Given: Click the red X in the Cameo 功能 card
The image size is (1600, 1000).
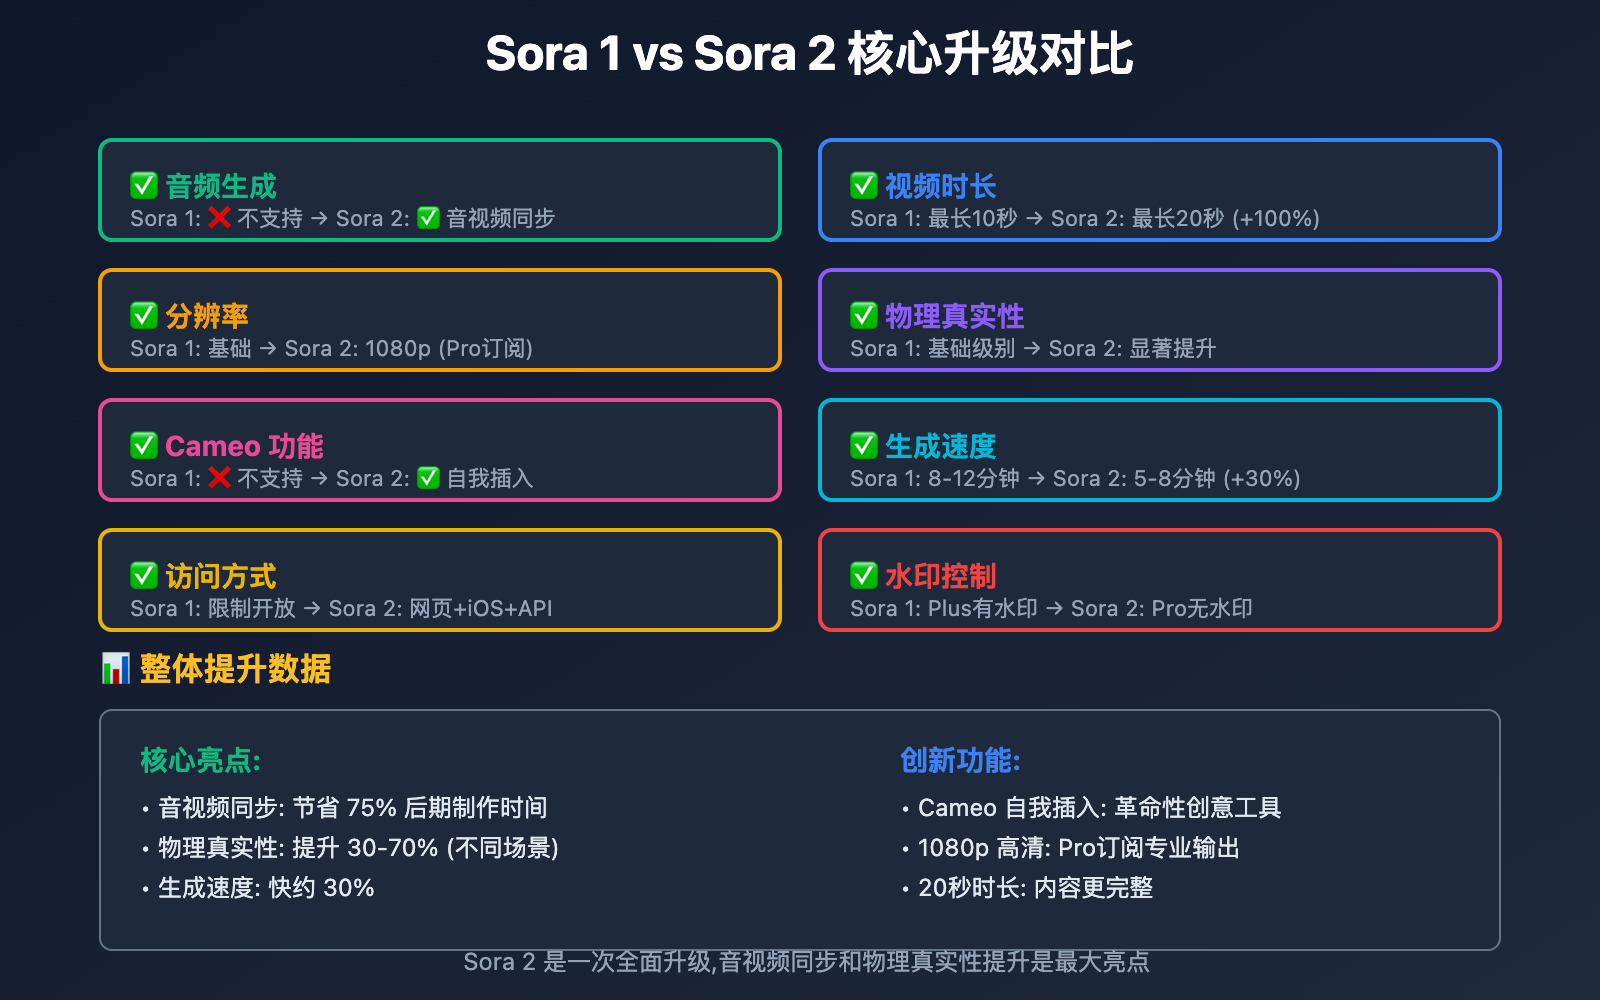Looking at the screenshot, I should (x=220, y=477).
